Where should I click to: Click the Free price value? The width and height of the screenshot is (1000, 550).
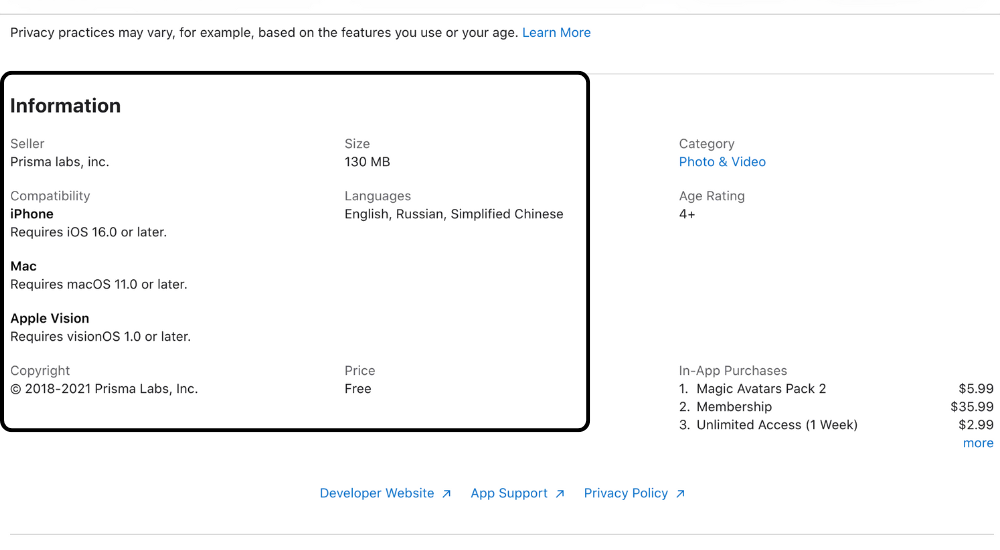(x=358, y=389)
